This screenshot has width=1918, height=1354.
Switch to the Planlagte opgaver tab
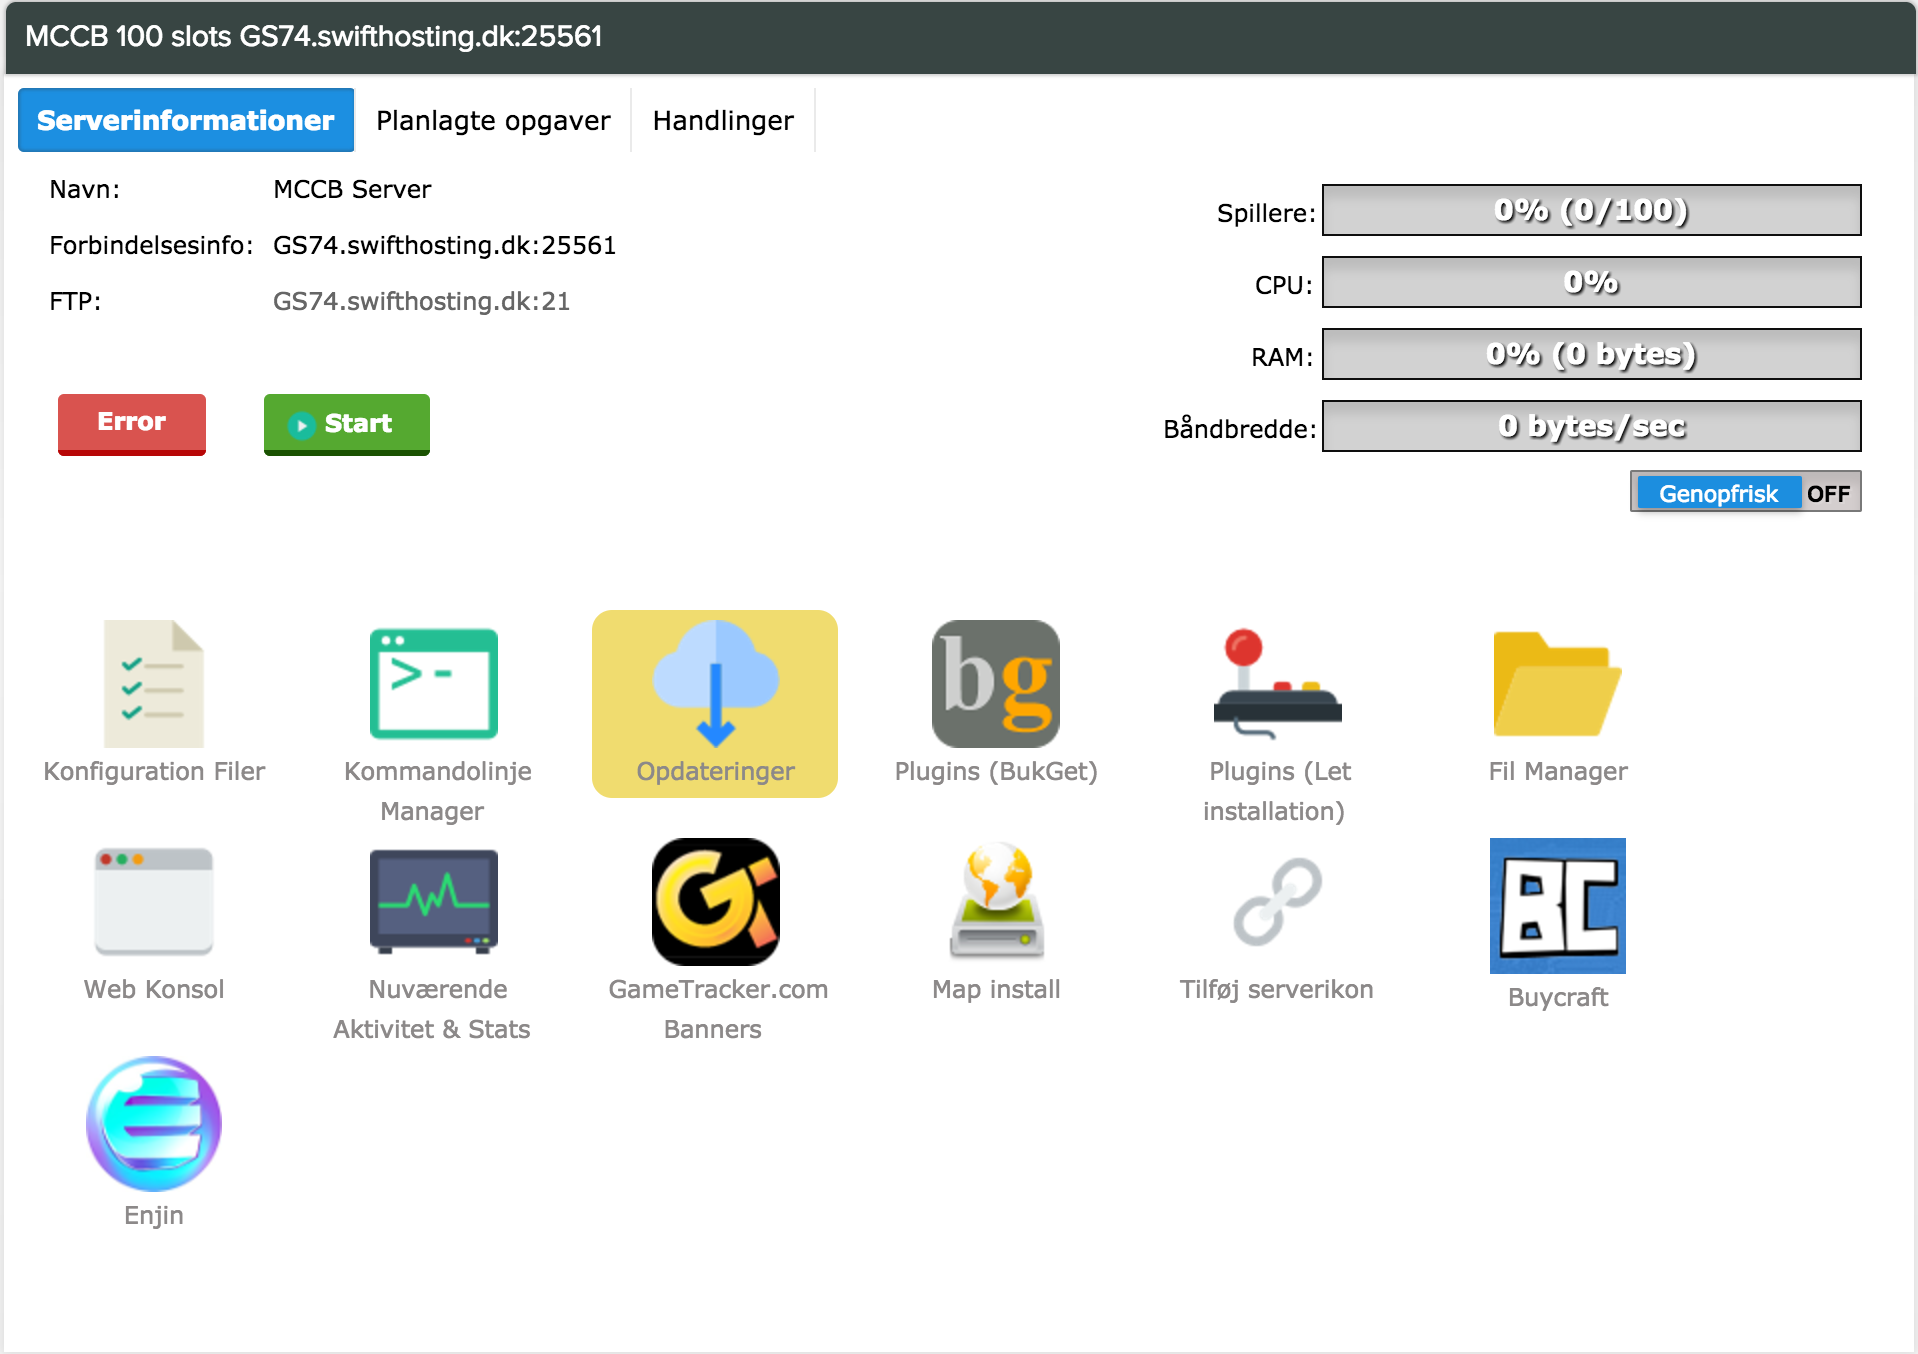click(493, 120)
